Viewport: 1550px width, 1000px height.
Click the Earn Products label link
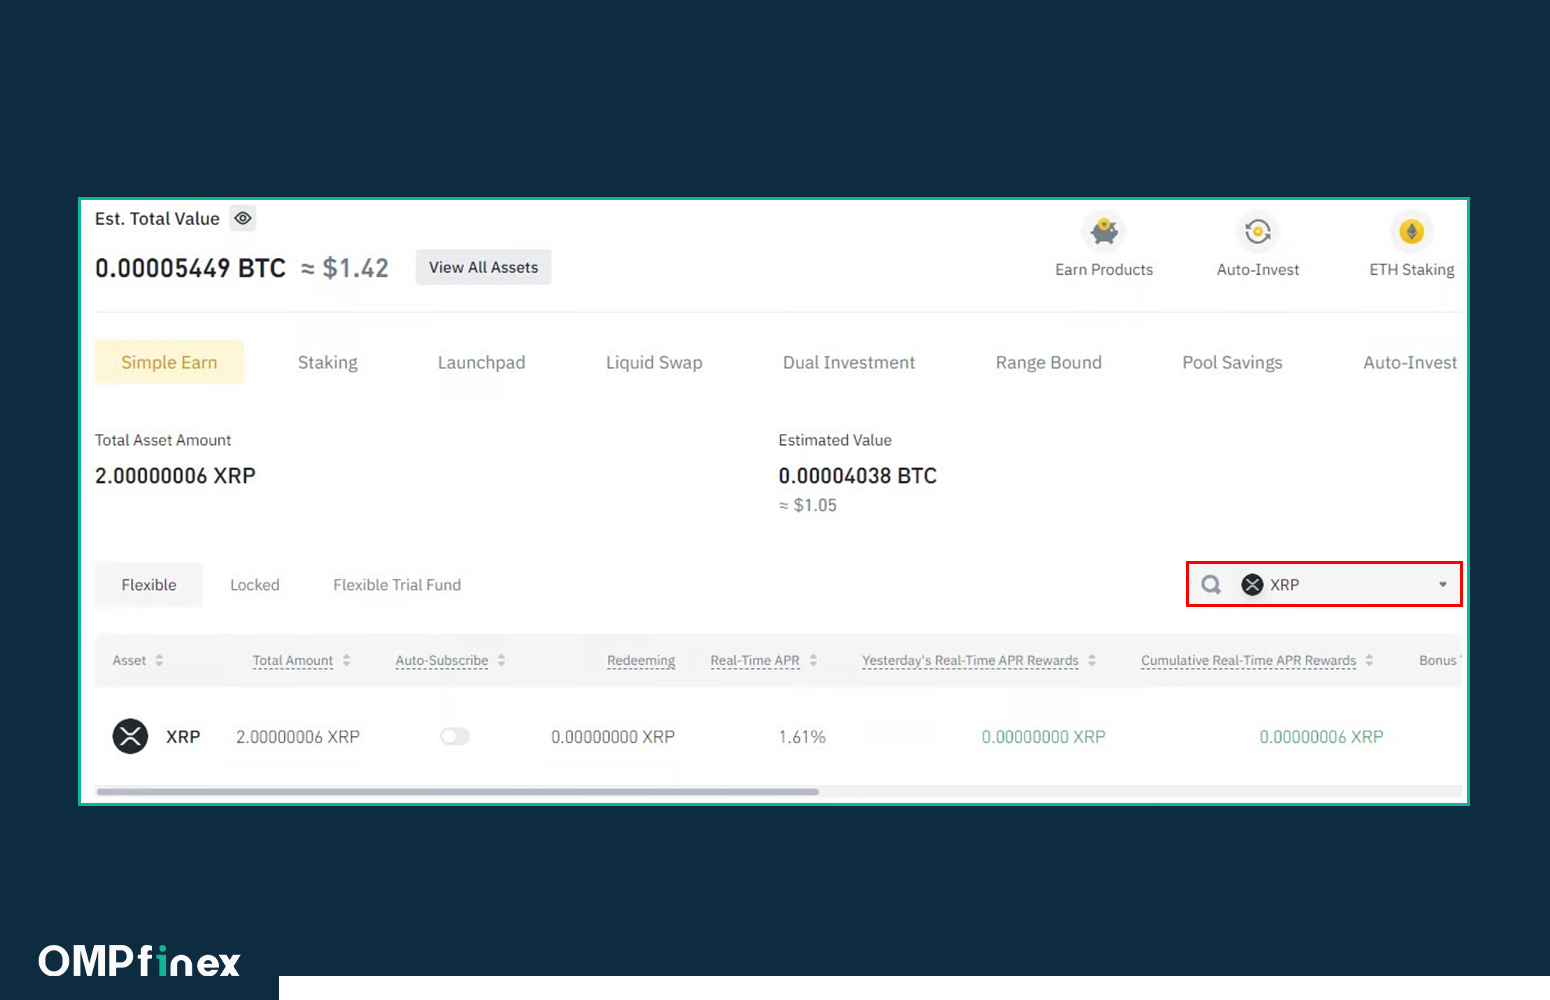1104,270
